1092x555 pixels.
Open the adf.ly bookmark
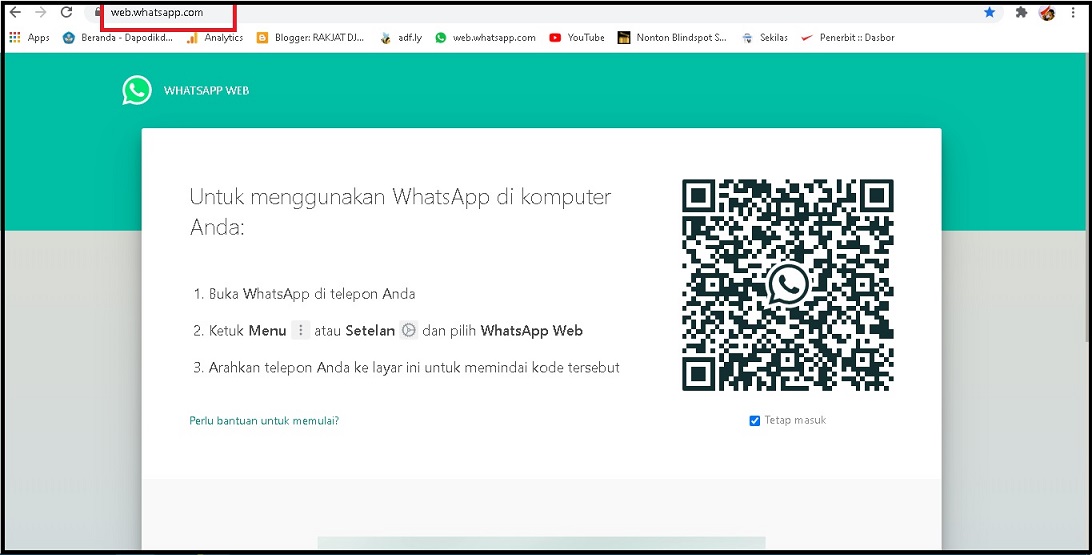[x=401, y=38]
